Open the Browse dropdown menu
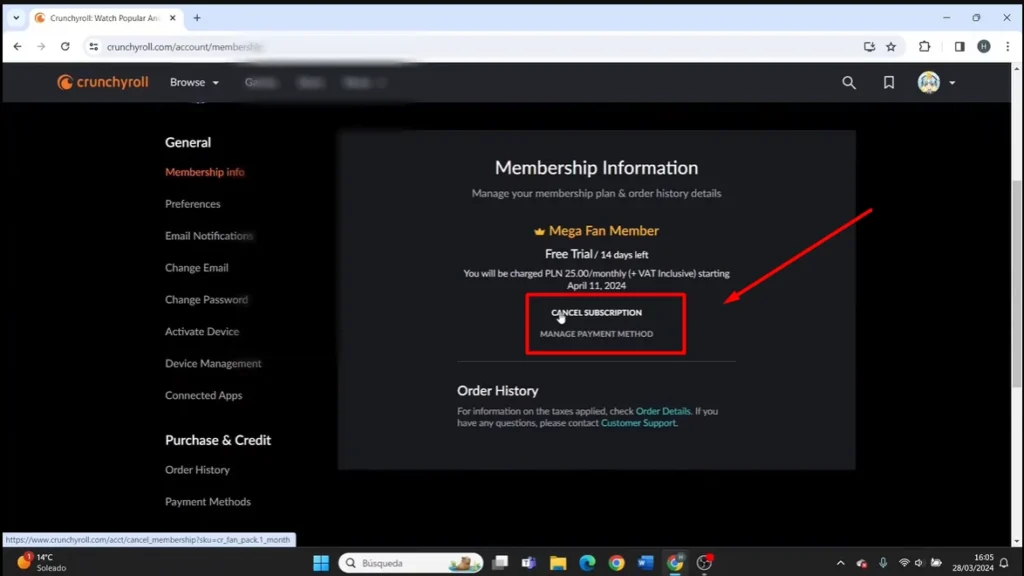 click(194, 82)
